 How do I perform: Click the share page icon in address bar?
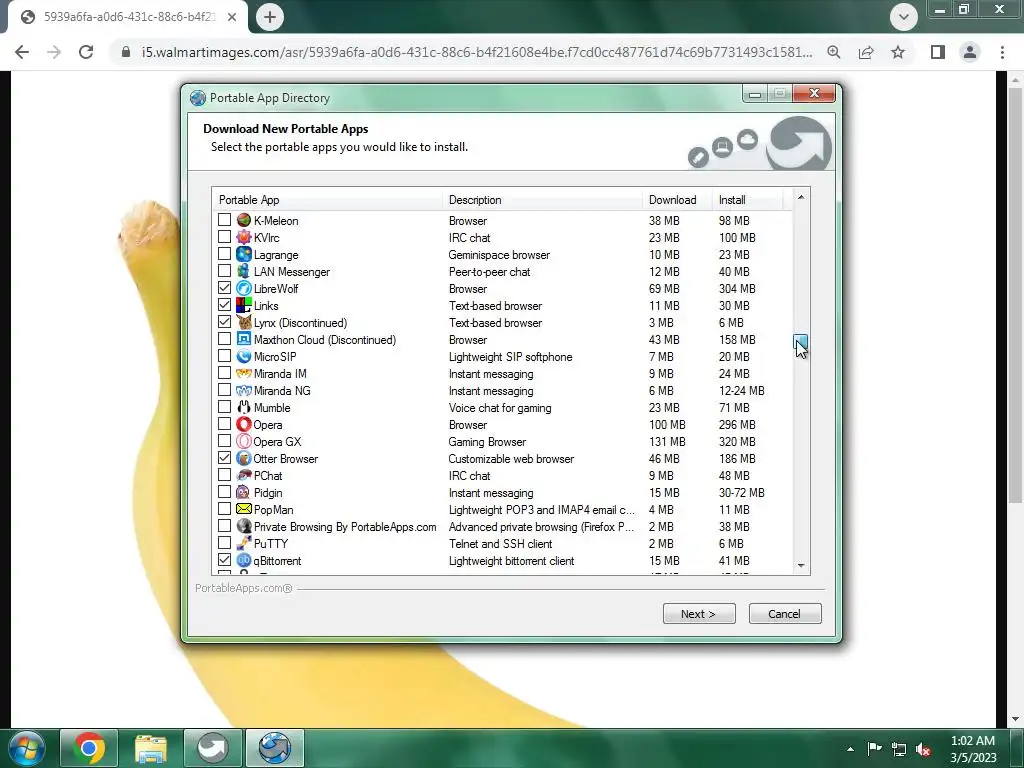tap(866, 52)
